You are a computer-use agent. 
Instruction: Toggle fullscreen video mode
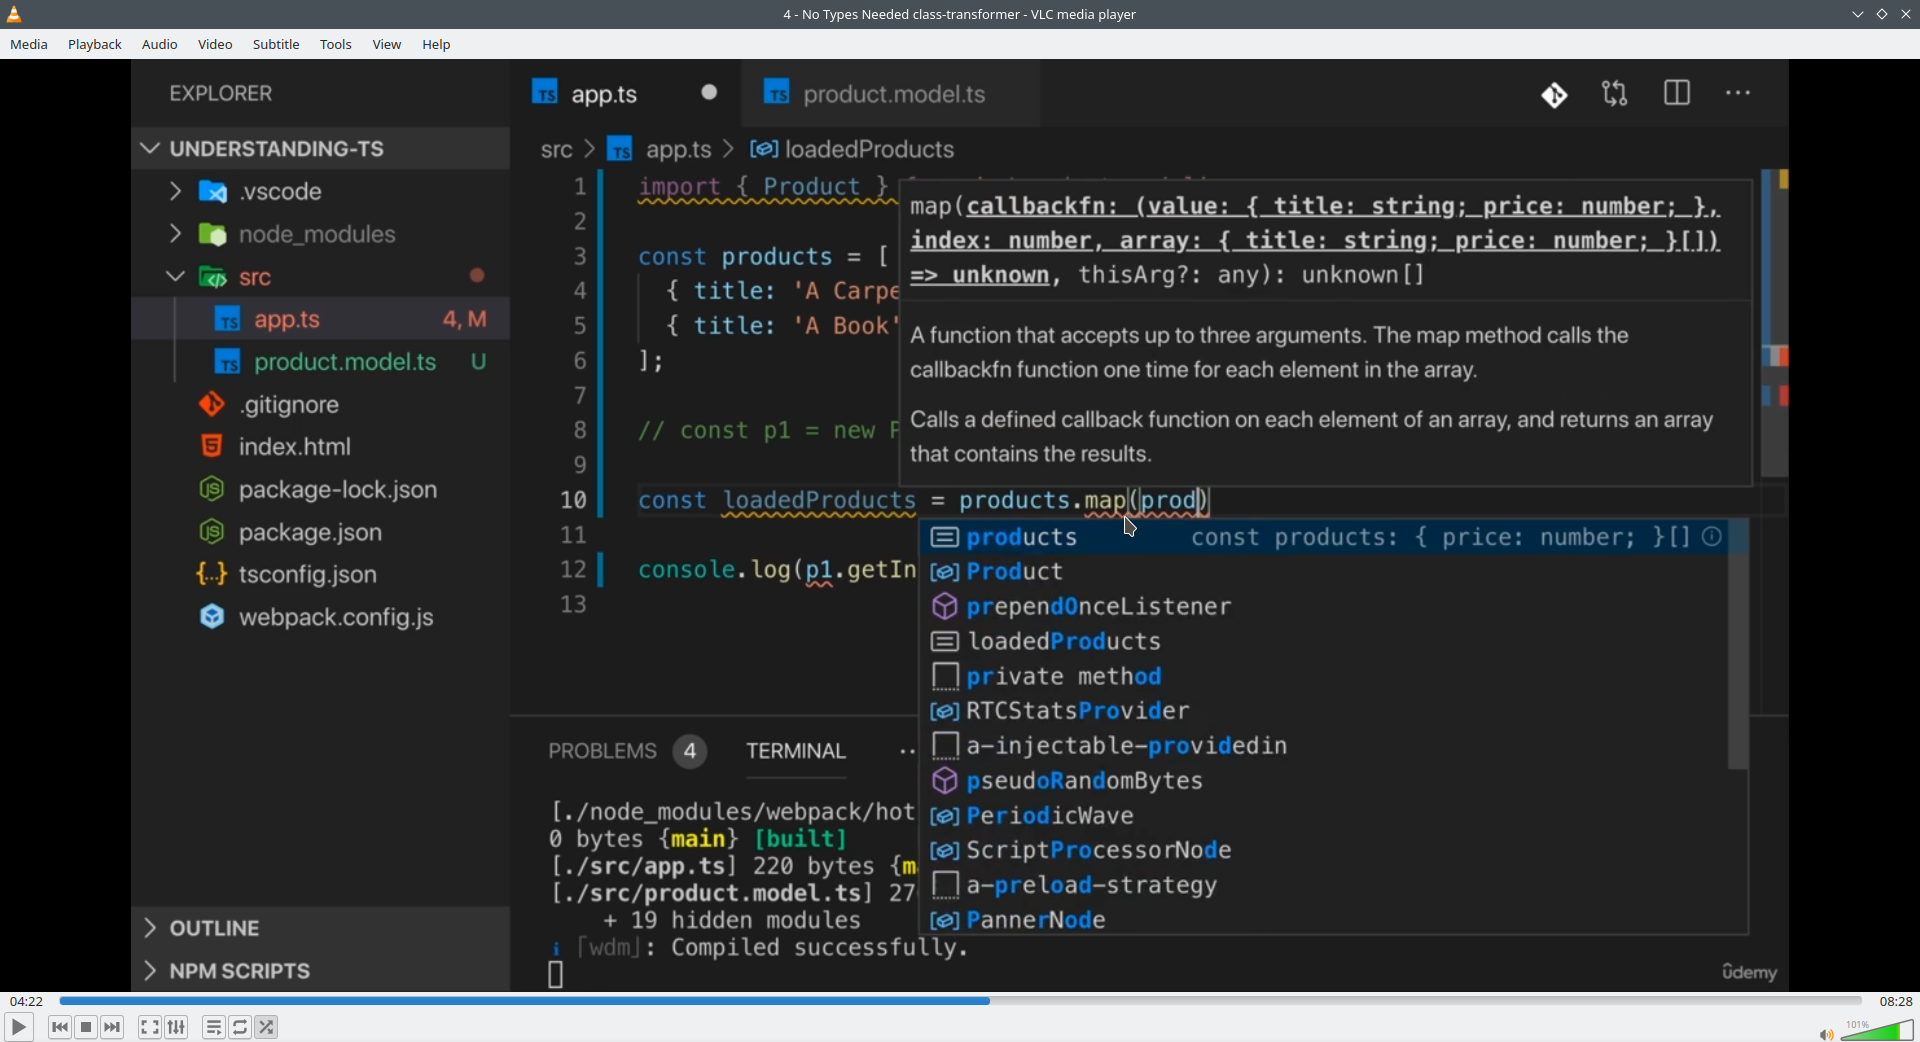(150, 1027)
